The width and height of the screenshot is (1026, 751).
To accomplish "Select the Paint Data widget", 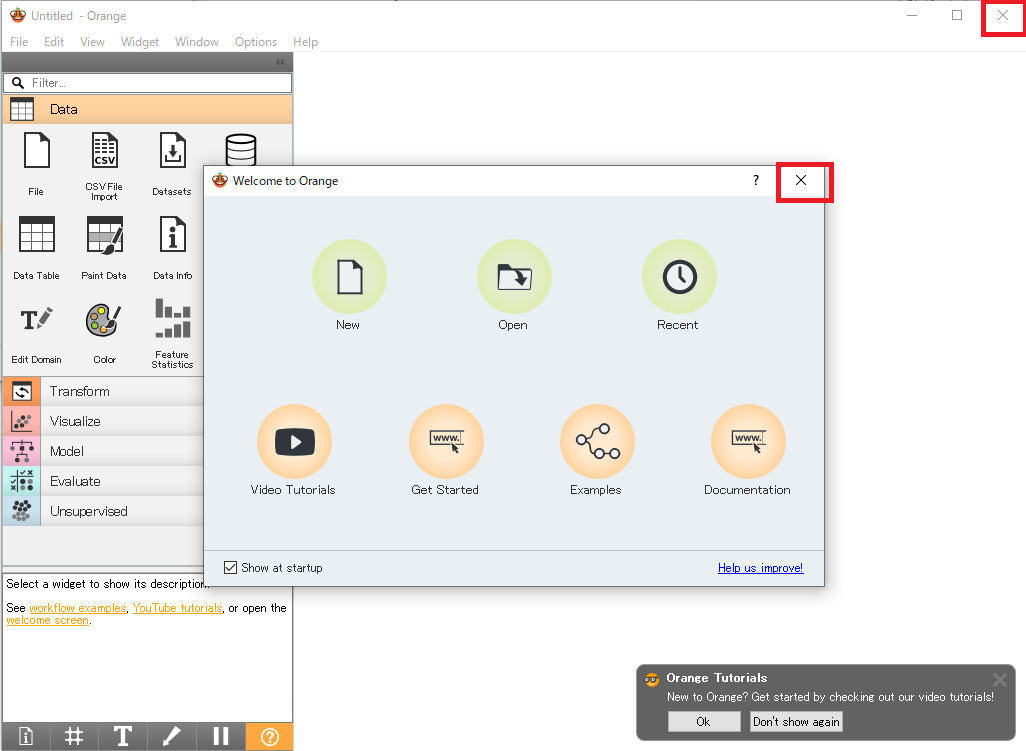I will [x=104, y=236].
